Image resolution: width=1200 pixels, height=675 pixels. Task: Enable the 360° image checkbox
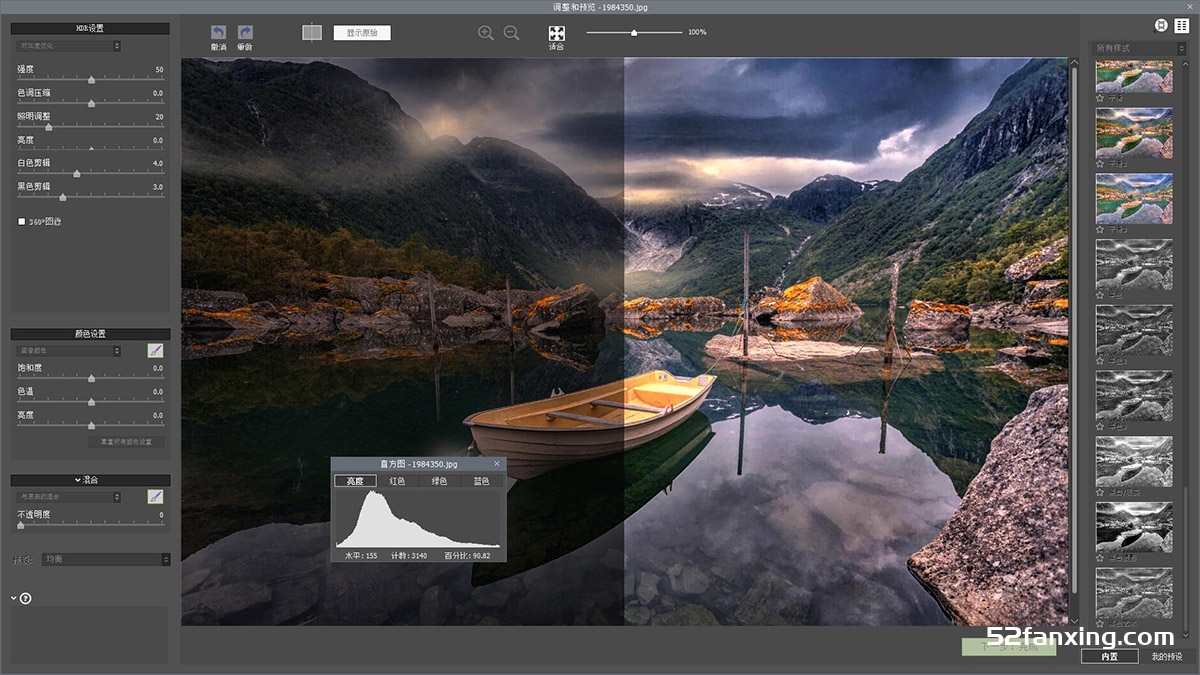click(21, 221)
